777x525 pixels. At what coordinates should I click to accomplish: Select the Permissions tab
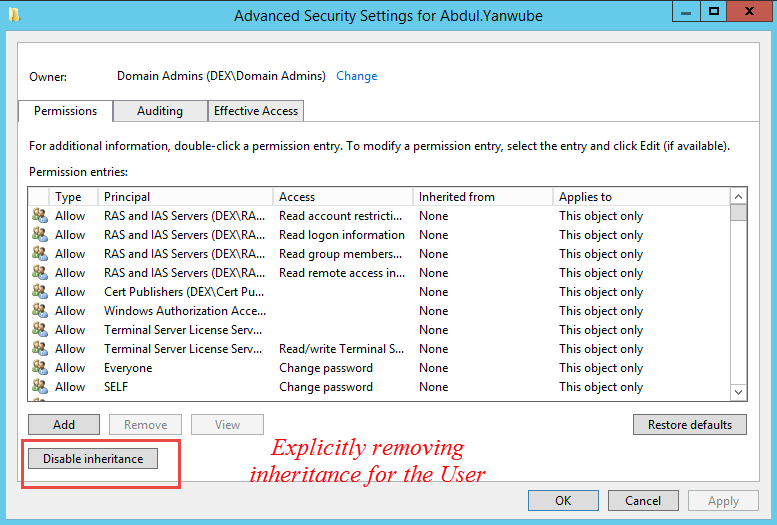66,111
